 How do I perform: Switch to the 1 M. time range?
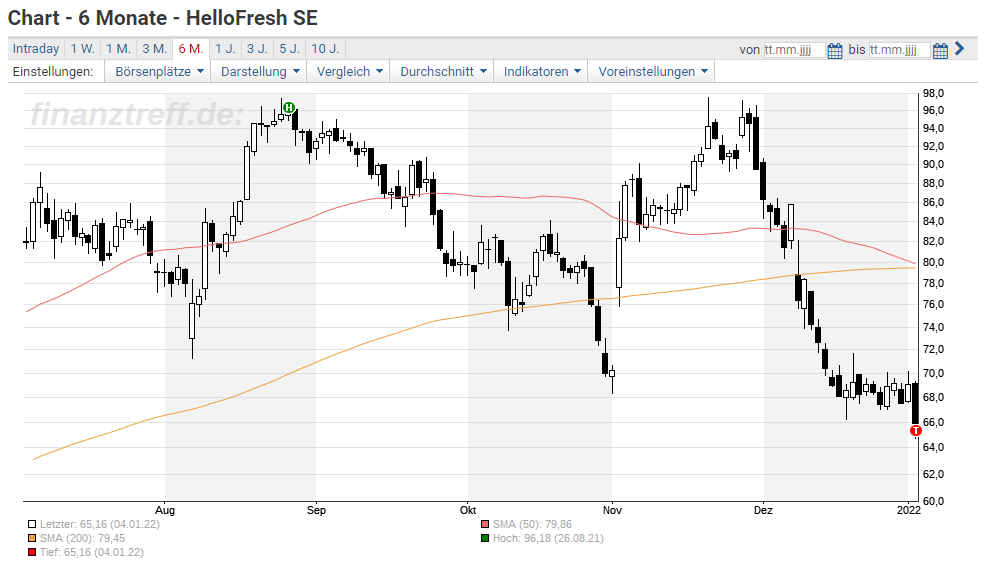[x=118, y=49]
